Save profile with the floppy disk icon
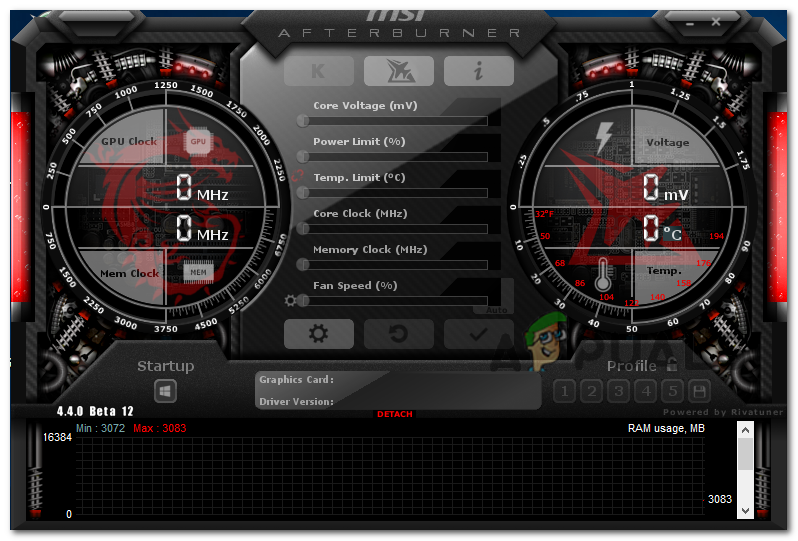The height and width of the screenshot is (541, 798). (x=700, y=391)
